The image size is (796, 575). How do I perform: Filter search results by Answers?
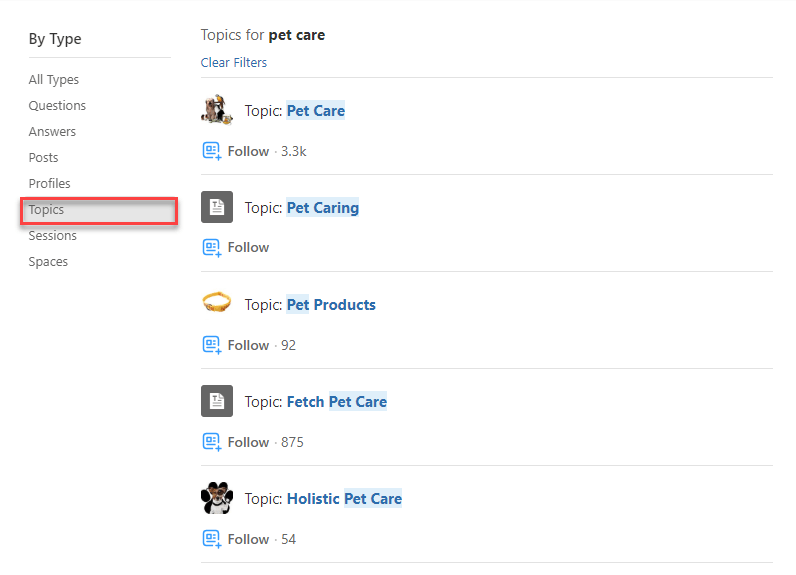point(52,131)
